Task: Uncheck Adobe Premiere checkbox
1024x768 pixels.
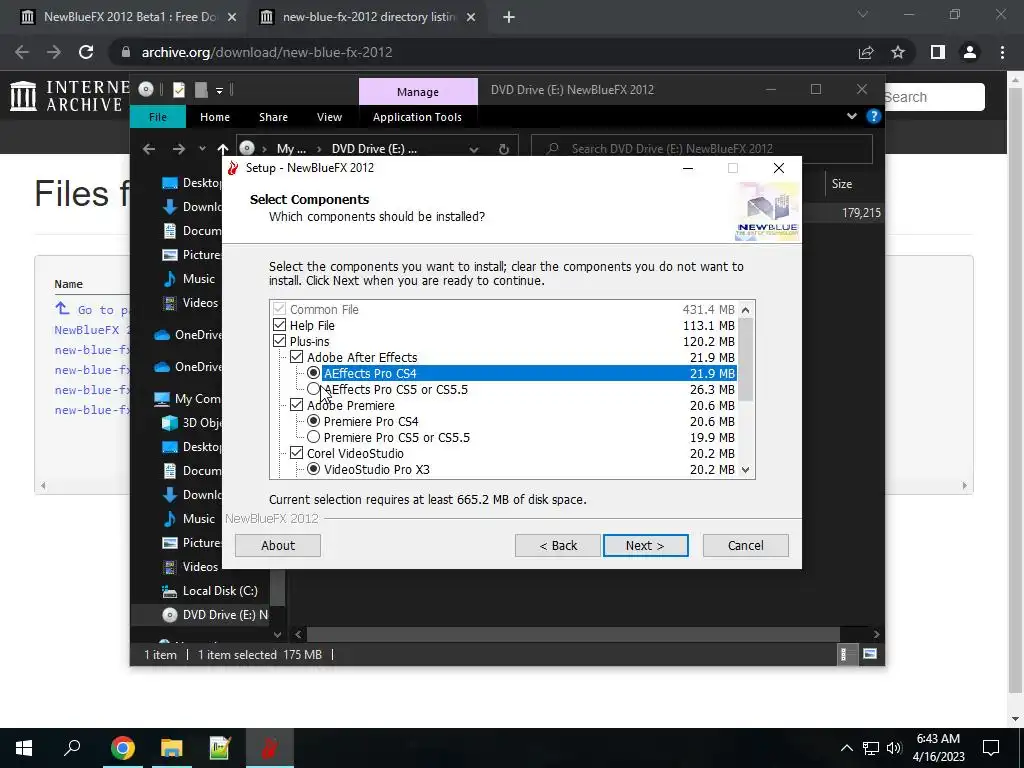Action: pos(296,405)
